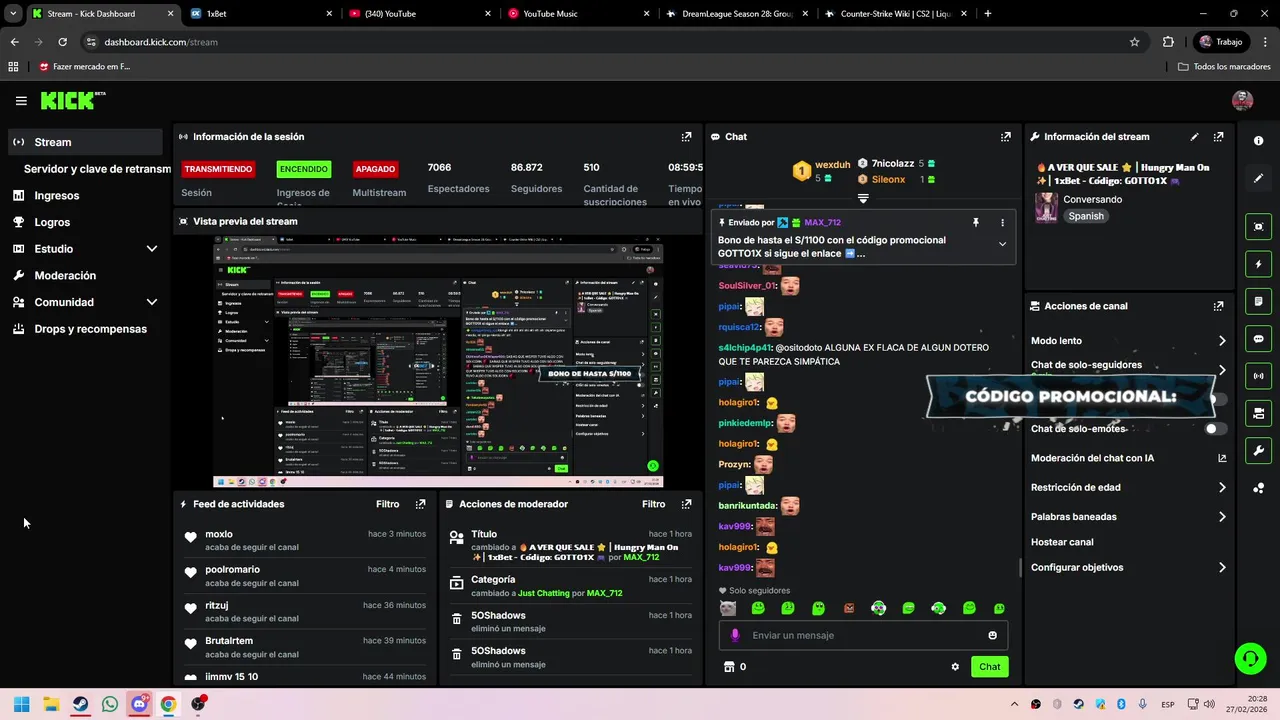Click the chat bubble icon in right sidebar

[1258, 339]
